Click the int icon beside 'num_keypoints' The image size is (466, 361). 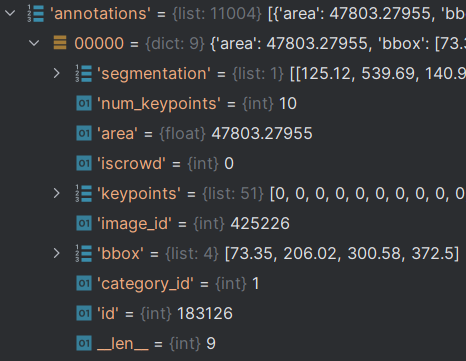84,103
